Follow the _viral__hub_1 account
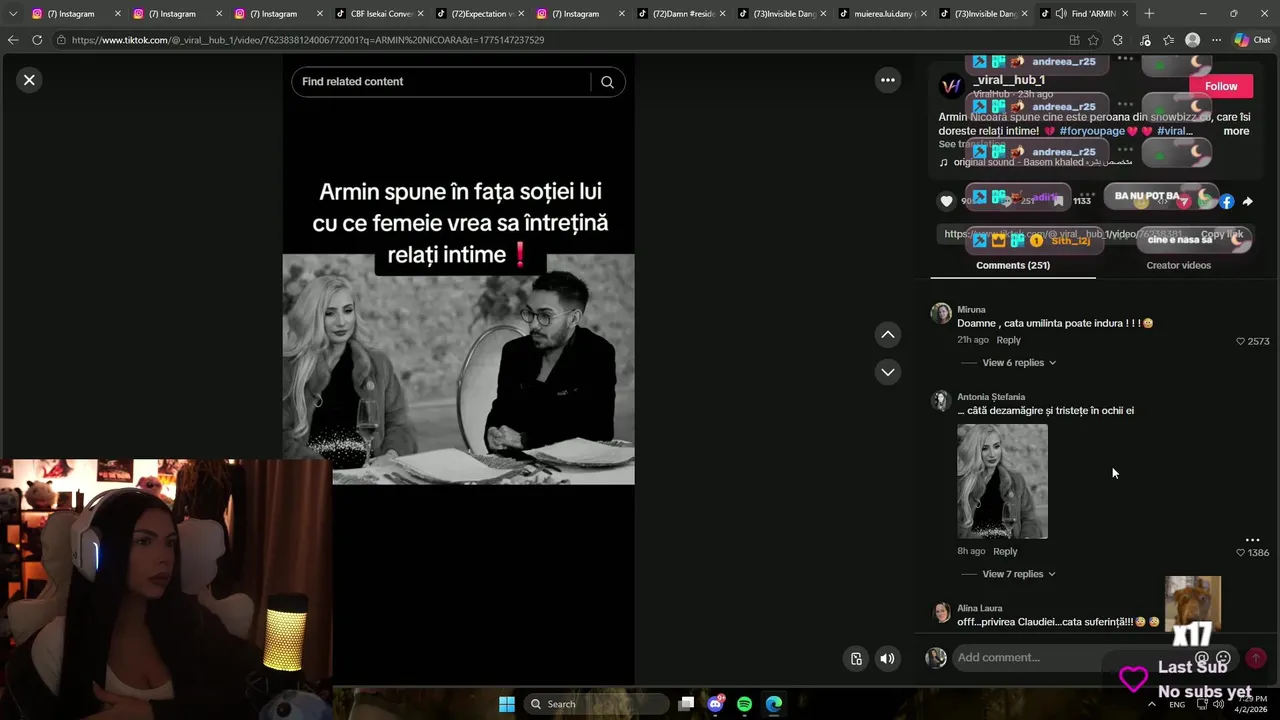 pyautogui.click(x=1221, y=86)
